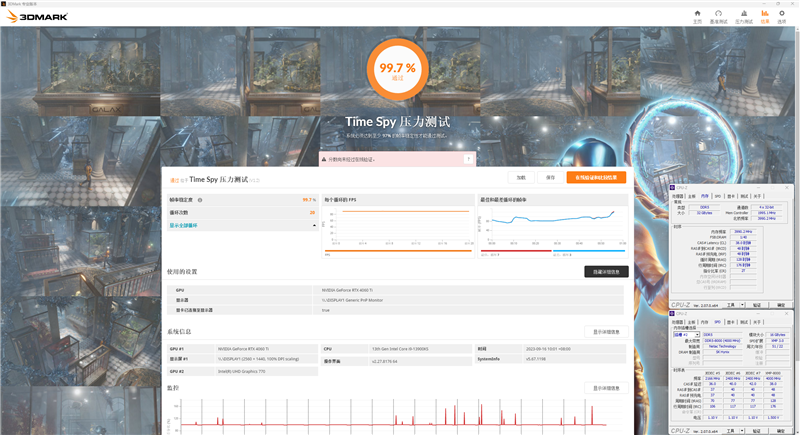Click the Load (加载) button
Viewport: 800px width, 435px height.
pyautogui.click(x=521, y=177)
